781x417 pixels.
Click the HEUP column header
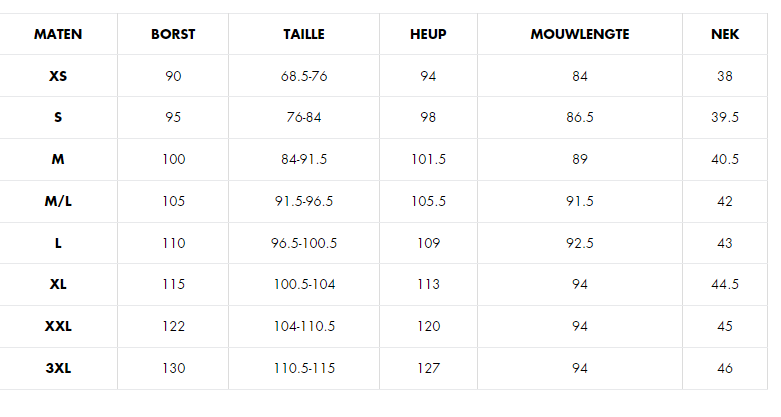428,34
